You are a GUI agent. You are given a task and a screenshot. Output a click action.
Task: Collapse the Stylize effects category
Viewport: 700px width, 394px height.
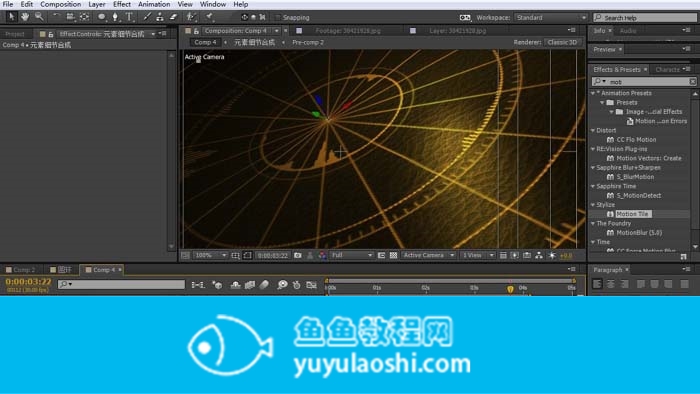(x=593, y=205)
